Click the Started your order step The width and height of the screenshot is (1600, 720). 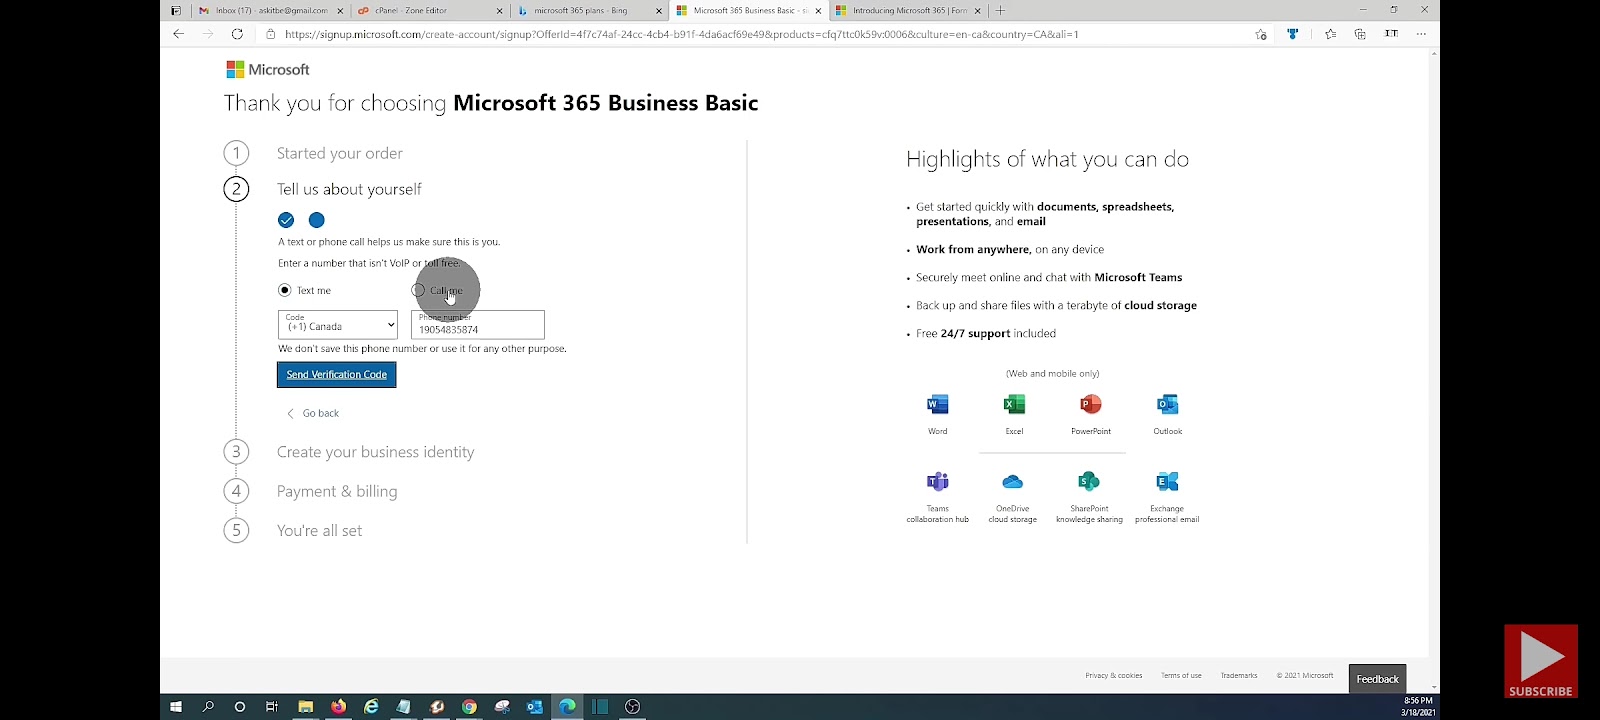340,153
